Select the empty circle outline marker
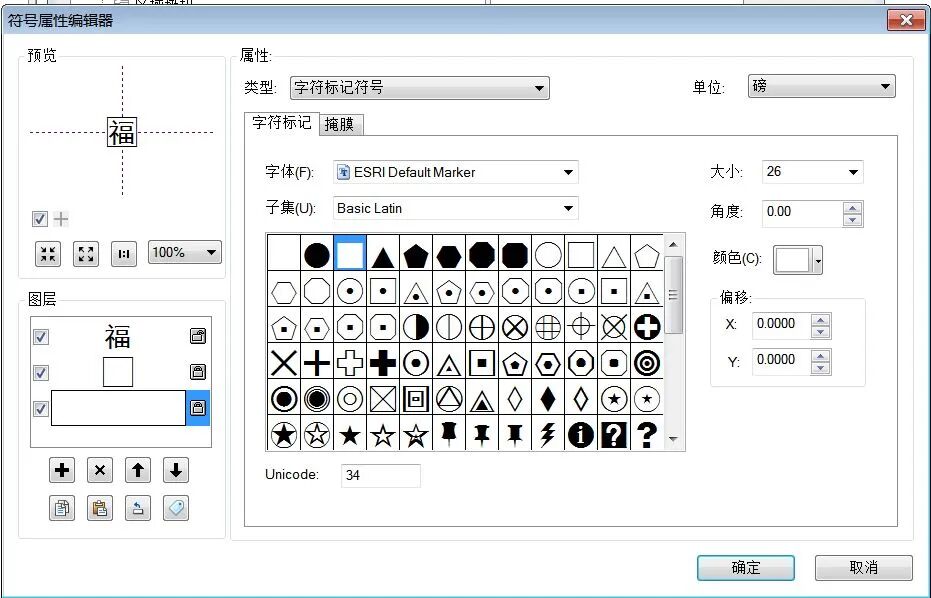 [x=547, y=255]
